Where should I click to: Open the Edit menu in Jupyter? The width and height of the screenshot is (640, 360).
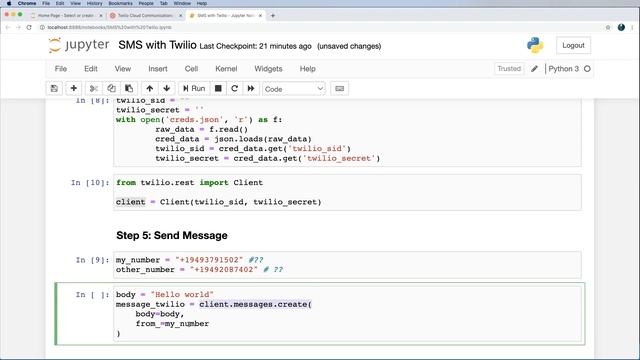pos(91,69)
